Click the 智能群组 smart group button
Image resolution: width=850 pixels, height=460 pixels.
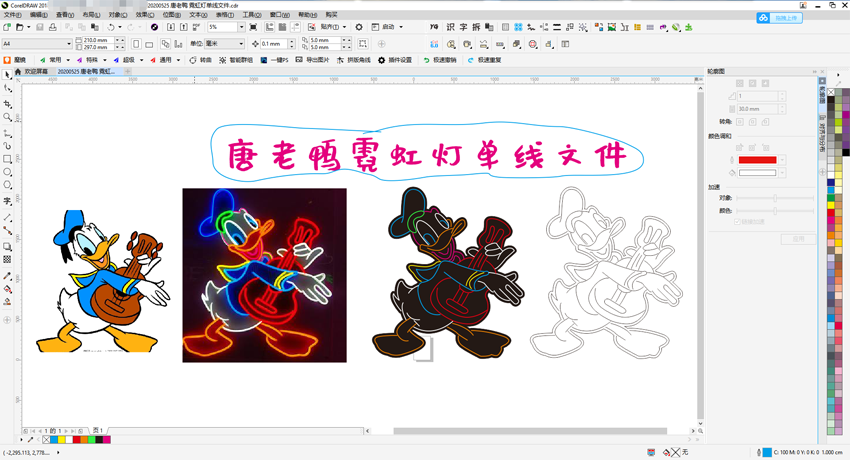point(236,60)
